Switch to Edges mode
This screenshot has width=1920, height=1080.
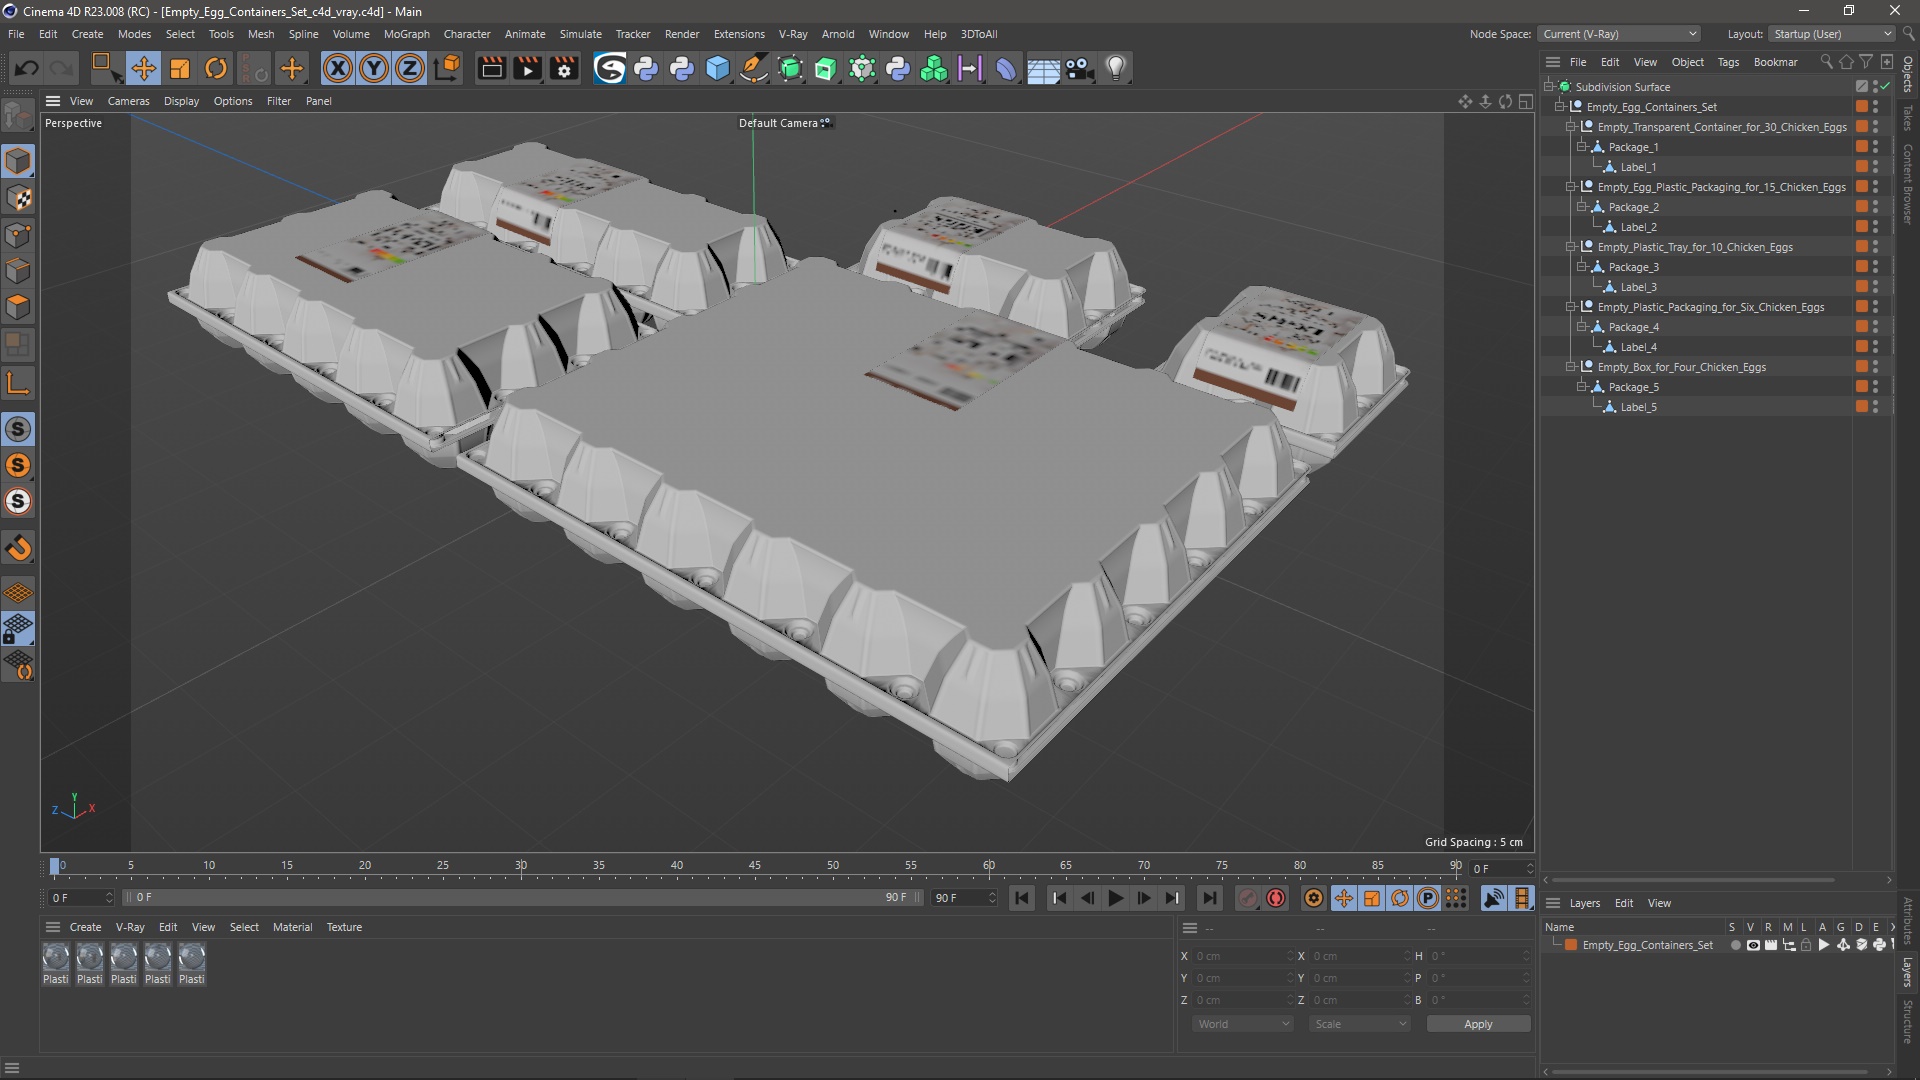(x=18, y=271)
